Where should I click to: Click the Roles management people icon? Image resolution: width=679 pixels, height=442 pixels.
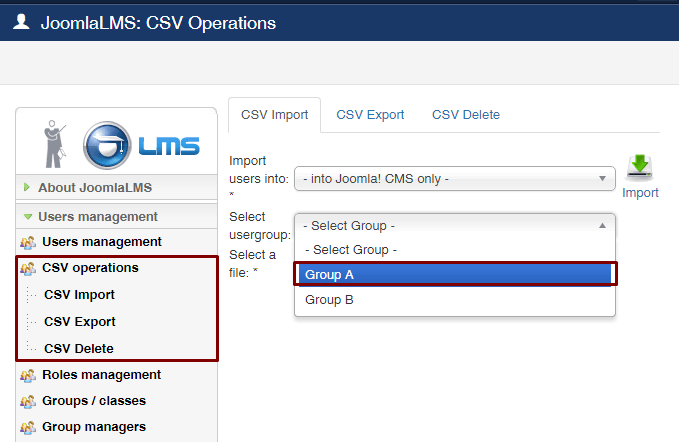point(28,375)
